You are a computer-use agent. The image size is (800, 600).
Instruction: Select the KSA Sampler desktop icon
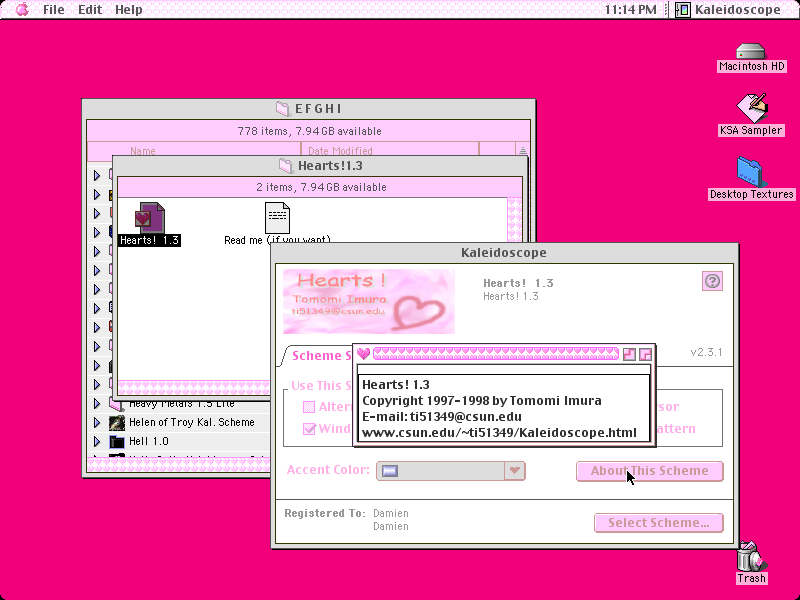click(751, 108)
